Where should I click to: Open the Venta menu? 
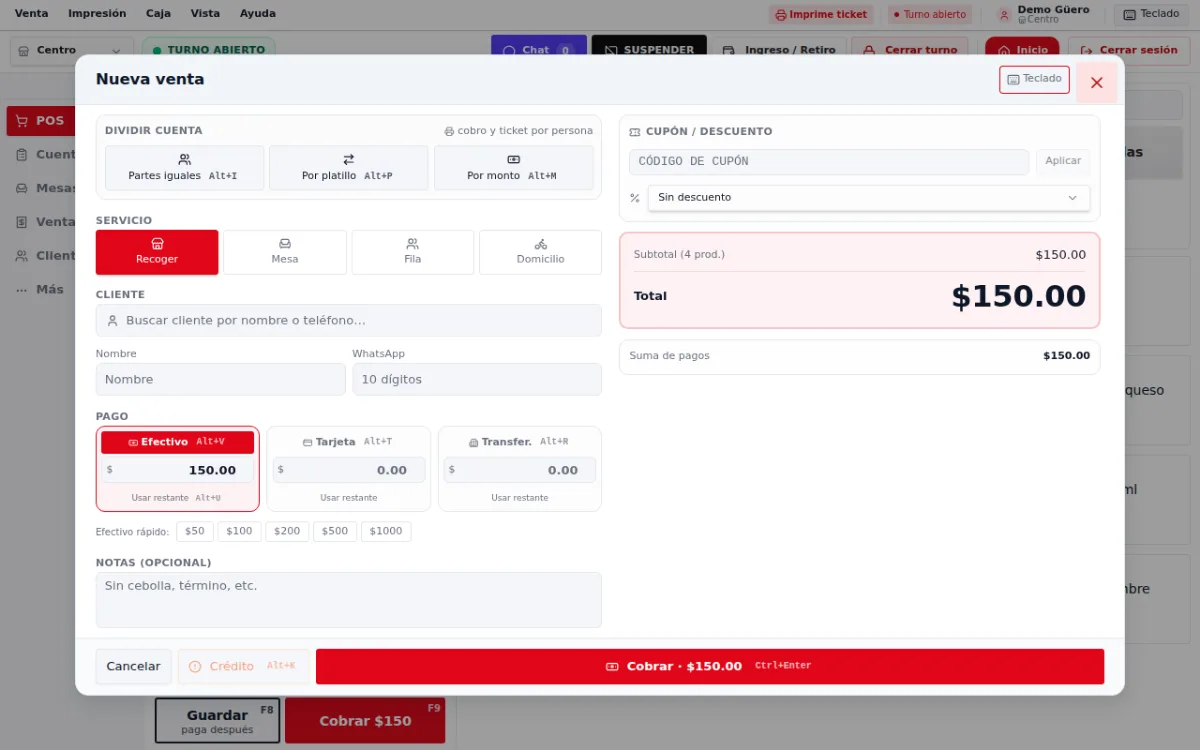[x=31, y=14]
